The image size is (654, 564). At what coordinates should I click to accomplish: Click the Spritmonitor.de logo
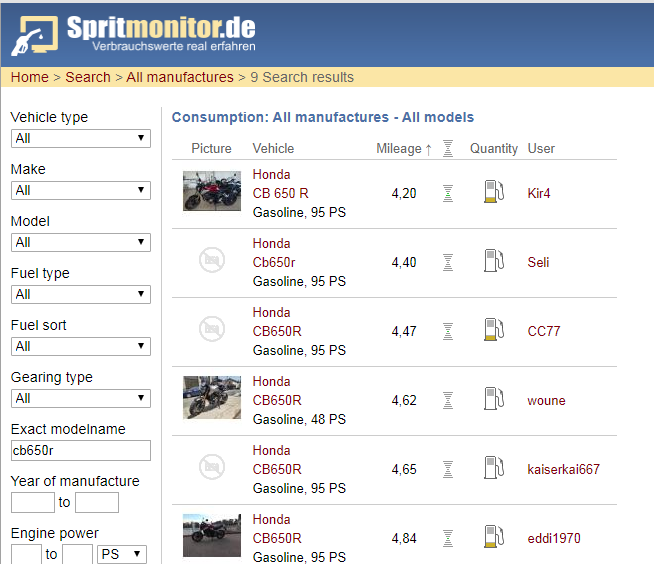pyautogui.click(x=133, y=35)
